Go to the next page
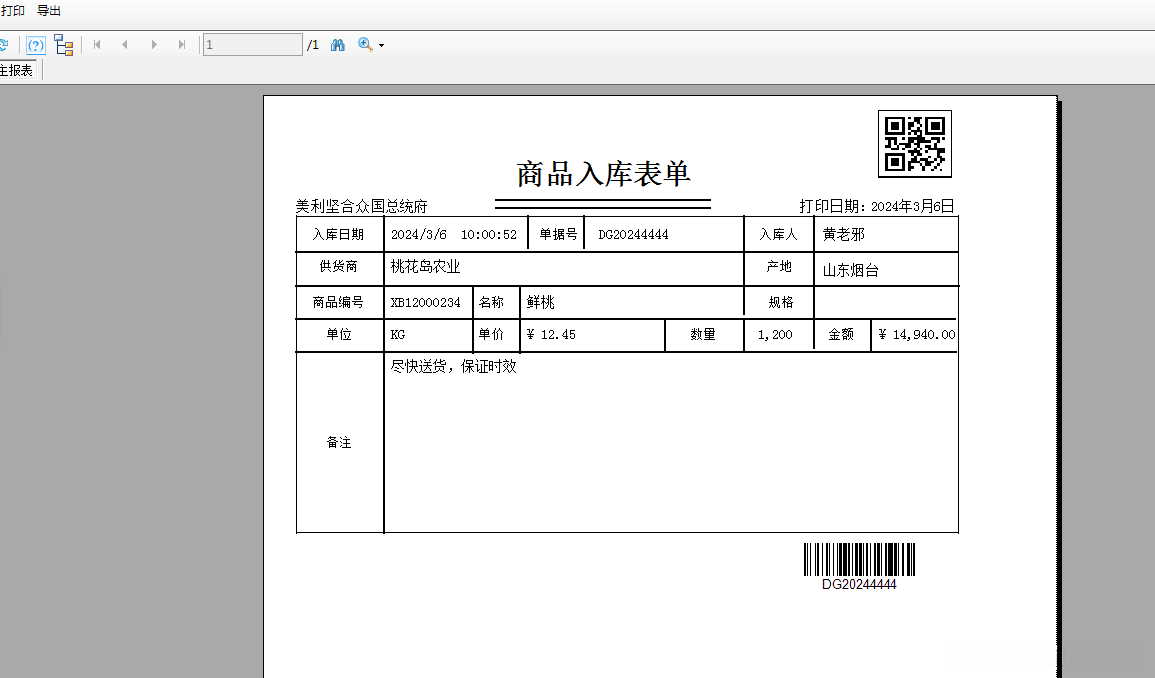This screenshot has height=678, width=1155. [154, 45]
